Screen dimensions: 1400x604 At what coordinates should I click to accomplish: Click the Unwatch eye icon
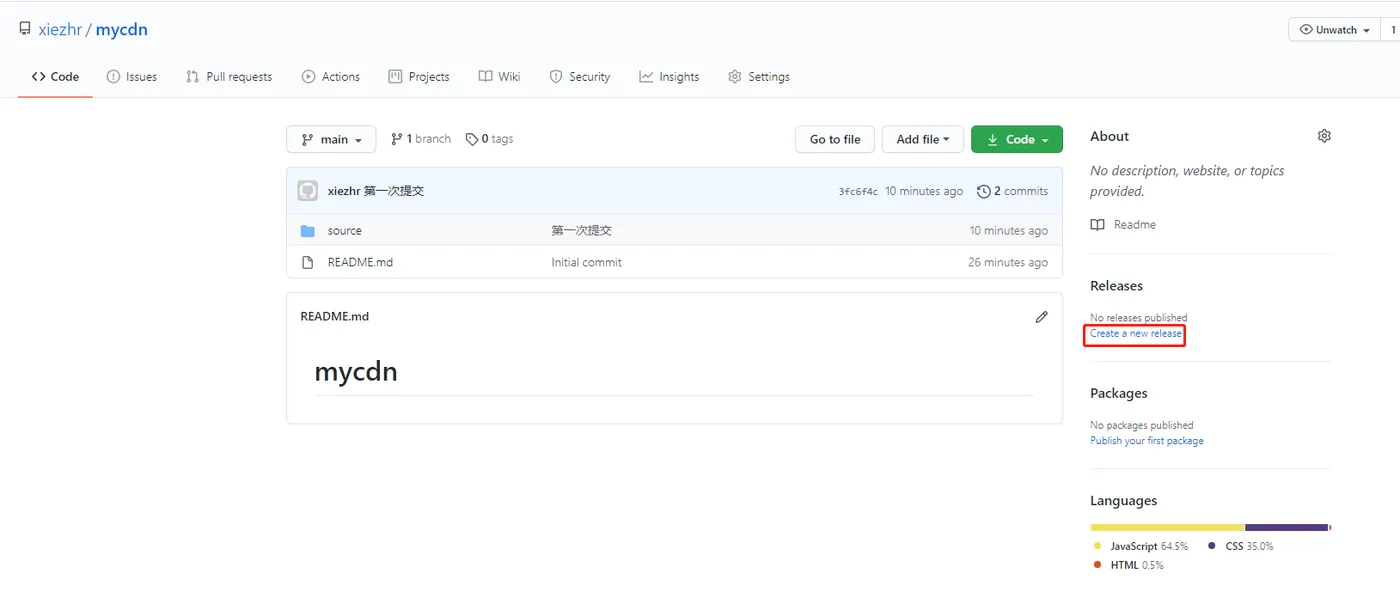click(x=1305, y=30)
